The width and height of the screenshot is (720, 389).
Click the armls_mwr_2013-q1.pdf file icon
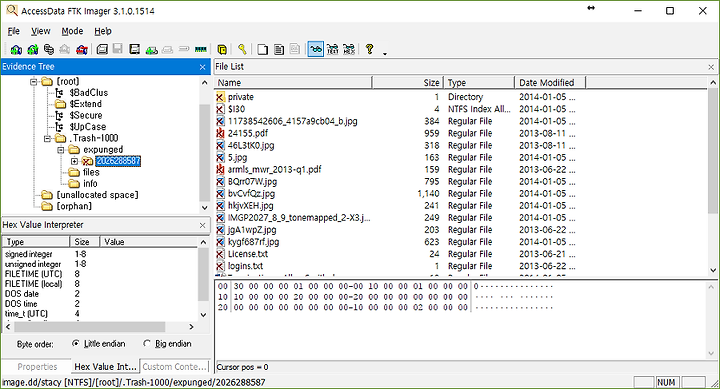pos(220,169)
